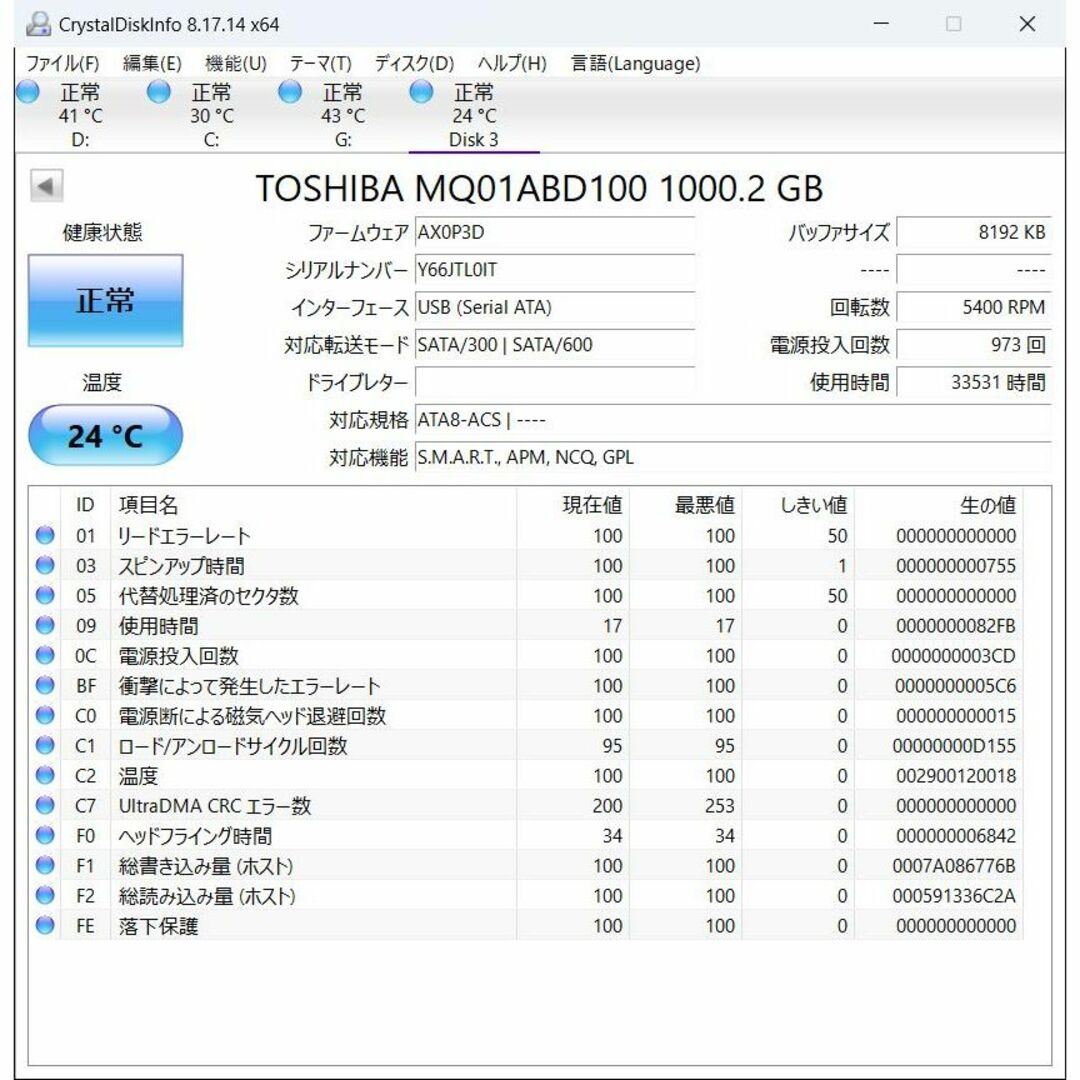This screenshot has height=1080, width=1080.
Task: Open the テーマ(T) menu
Action: point(320,63)
